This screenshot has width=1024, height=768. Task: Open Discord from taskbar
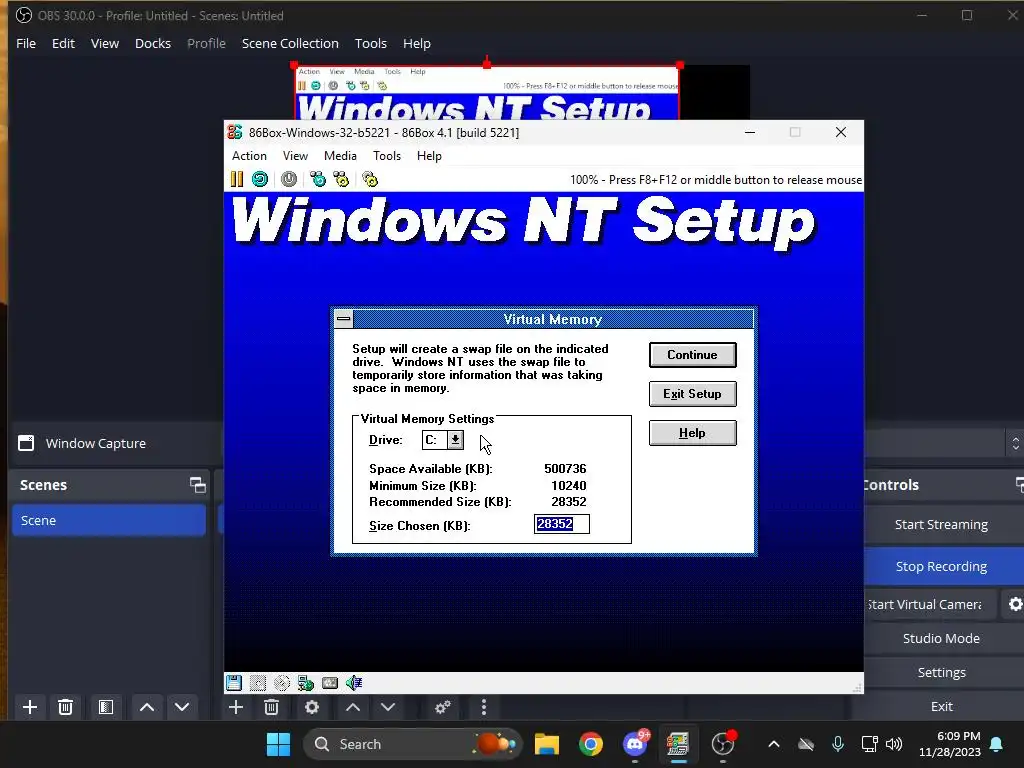point(635,744)
